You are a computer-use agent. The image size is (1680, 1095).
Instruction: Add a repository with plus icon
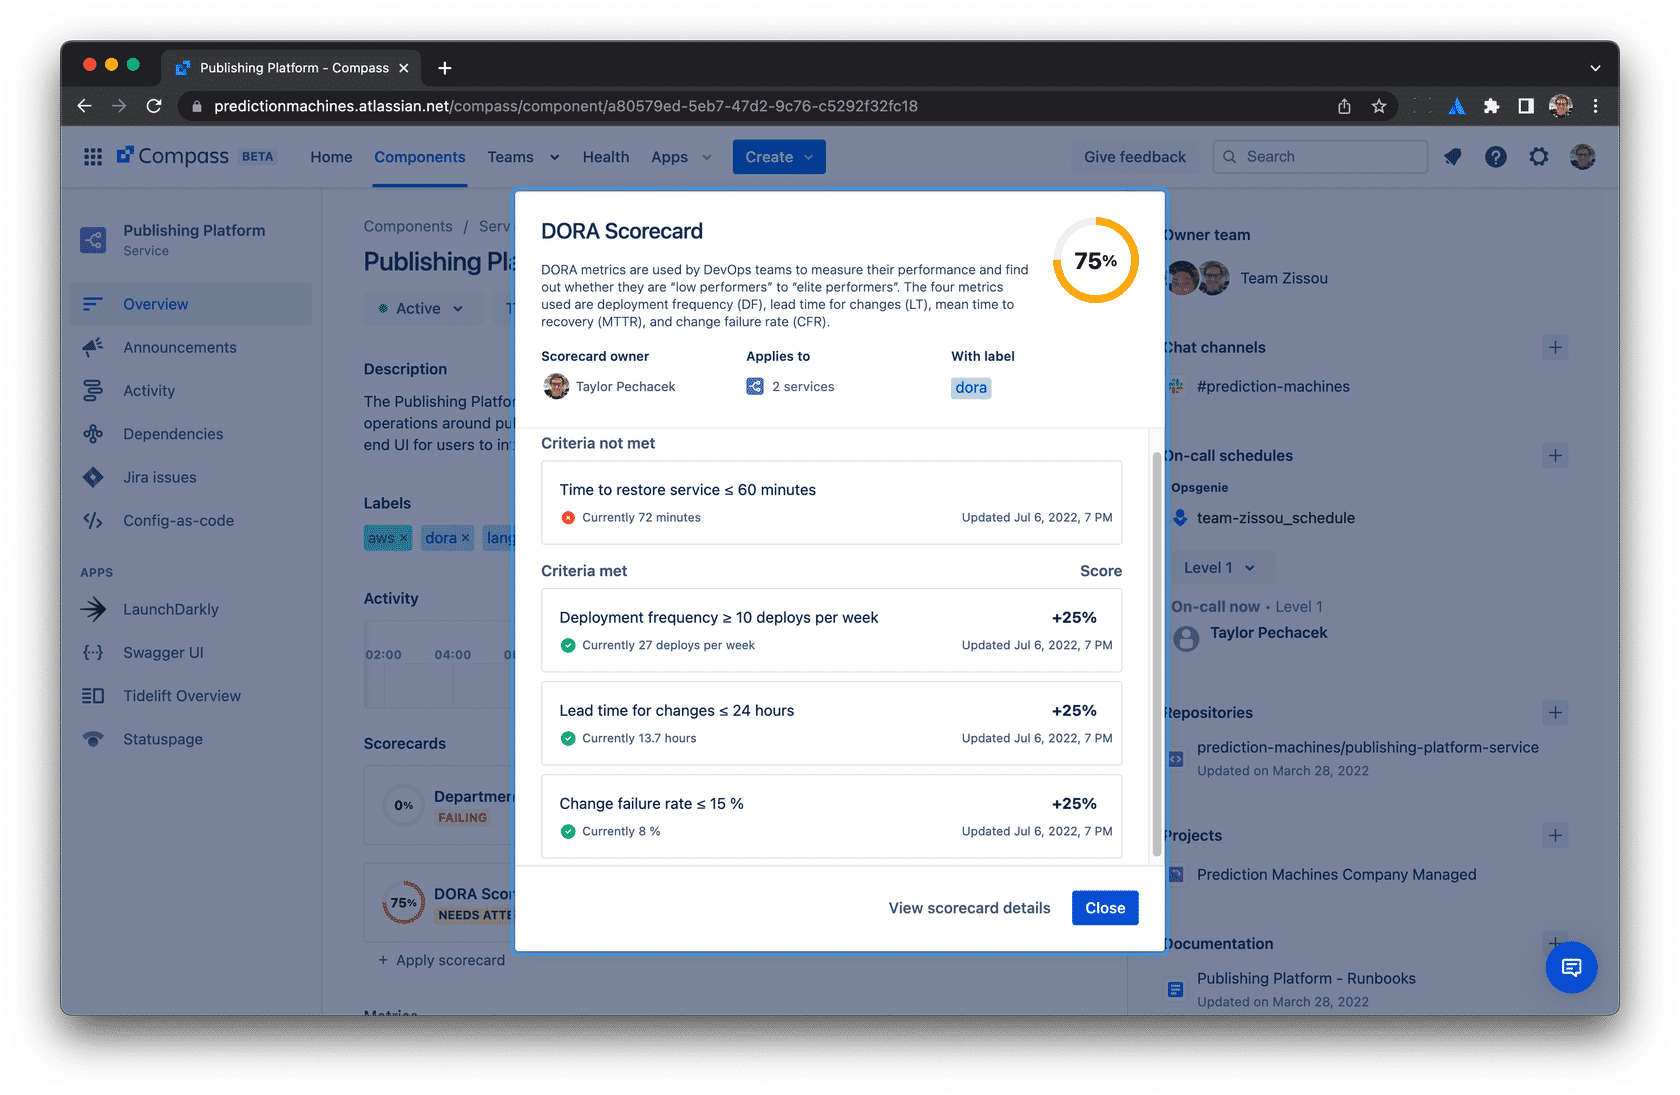(x=1554, y=713)
